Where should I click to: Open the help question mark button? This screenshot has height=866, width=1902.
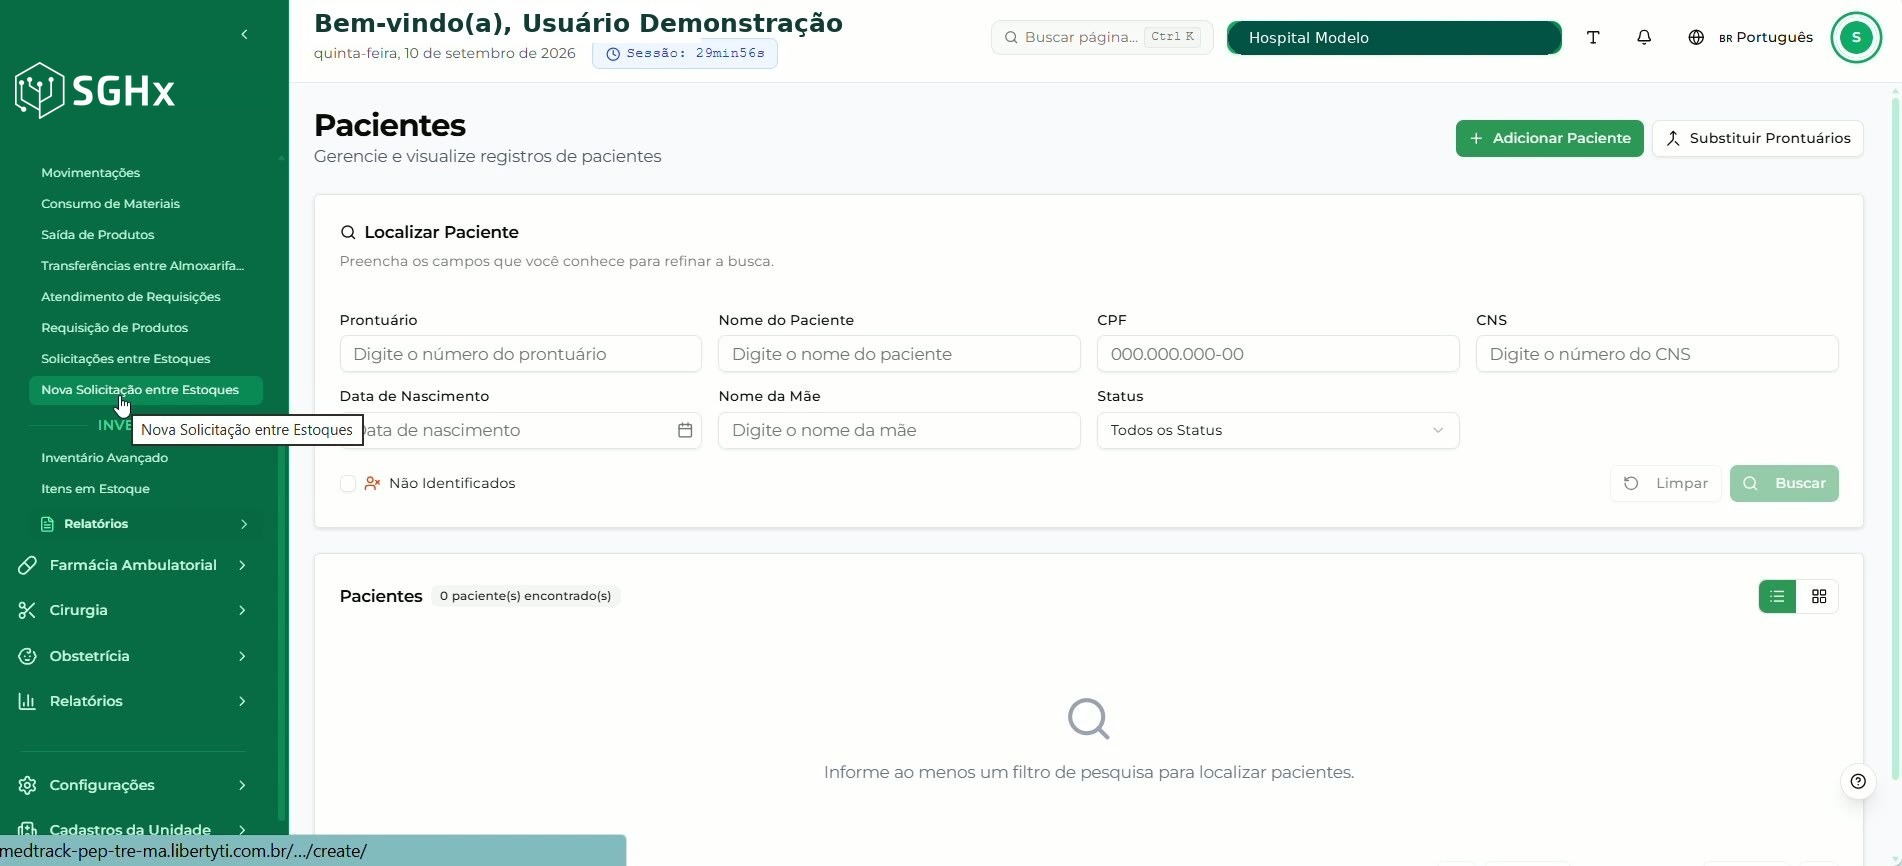tap(1858, 782)
